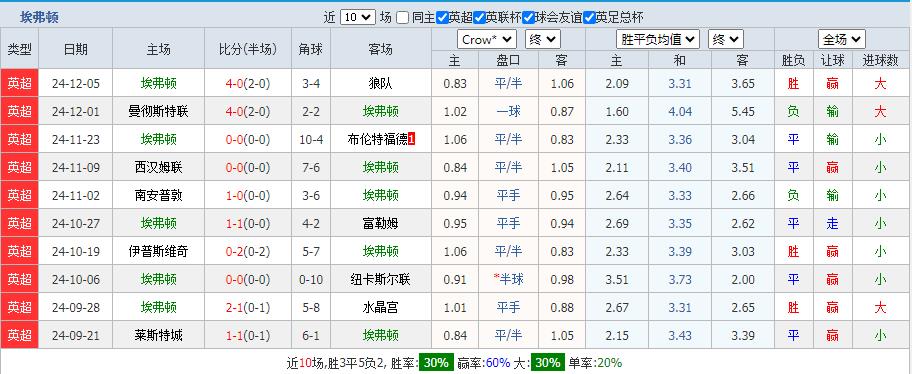Click the 24-11-09 date cell

tap(76, 168)
